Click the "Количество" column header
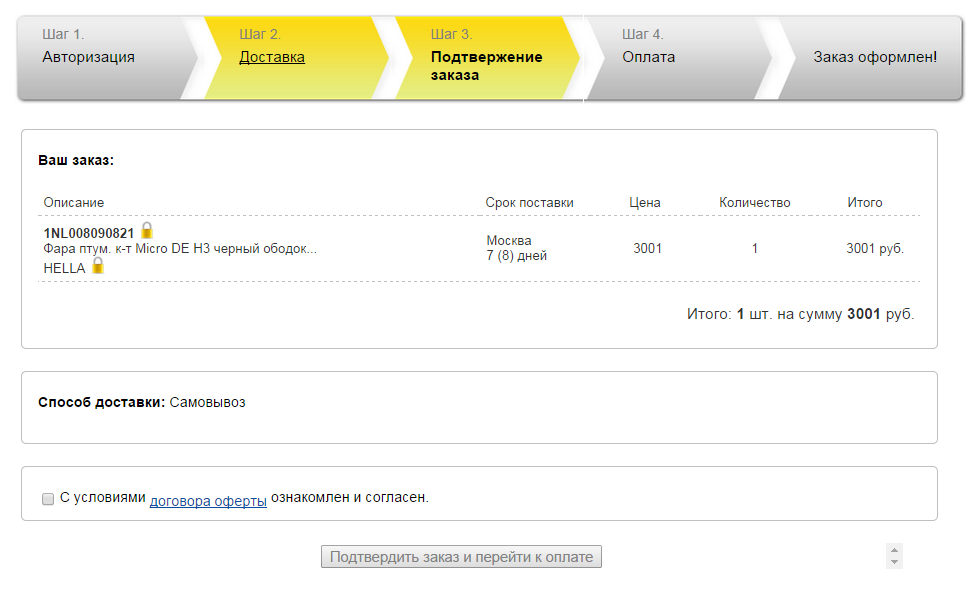The image size is (971, 596). [x=754, y=203]
